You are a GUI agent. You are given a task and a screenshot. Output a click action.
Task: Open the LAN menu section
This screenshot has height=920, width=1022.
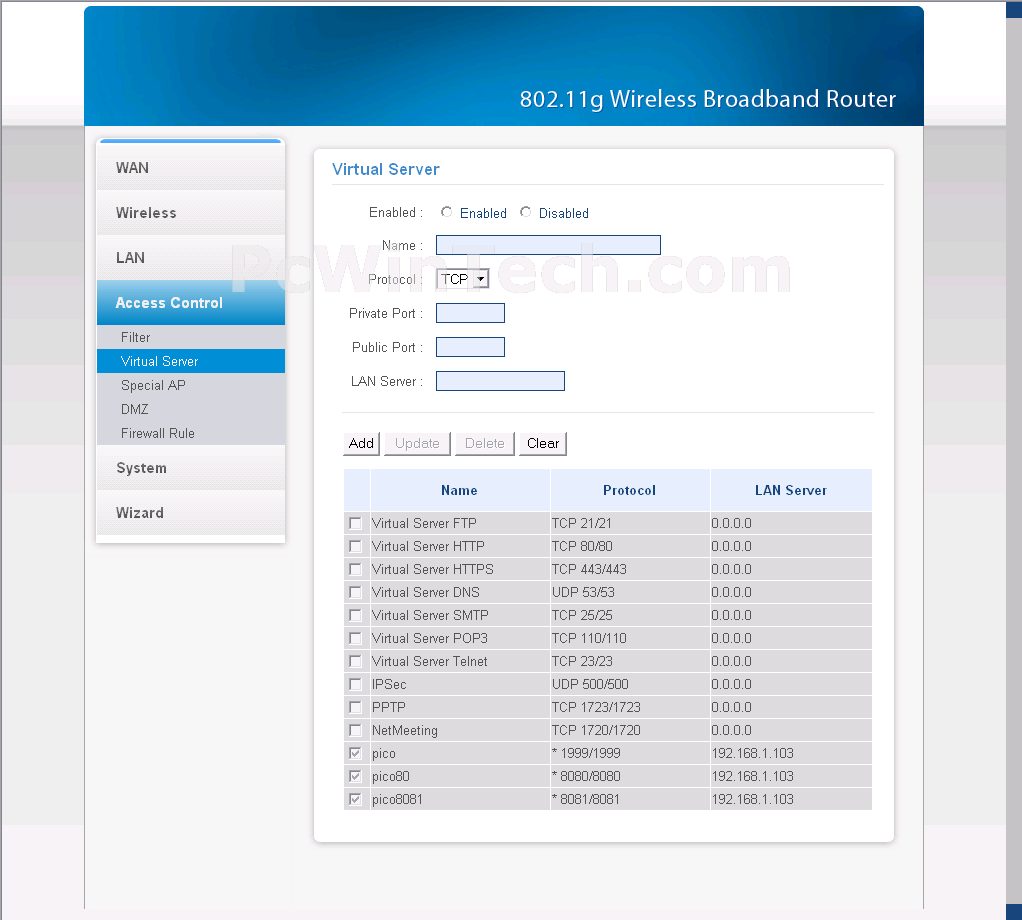[x=190, y=257]
